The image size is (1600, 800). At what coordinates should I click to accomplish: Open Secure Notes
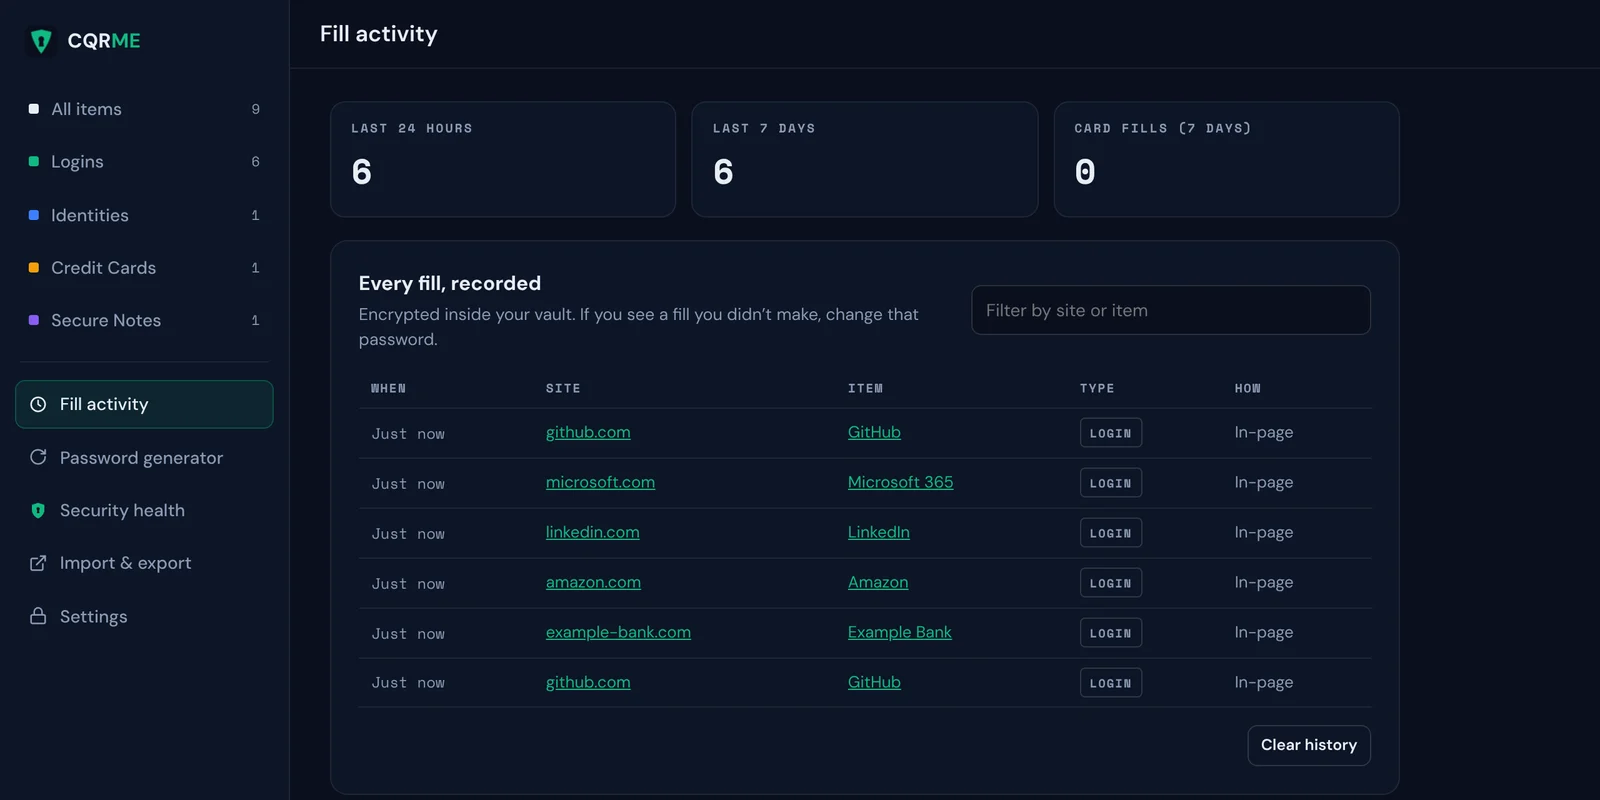point(144,320)
